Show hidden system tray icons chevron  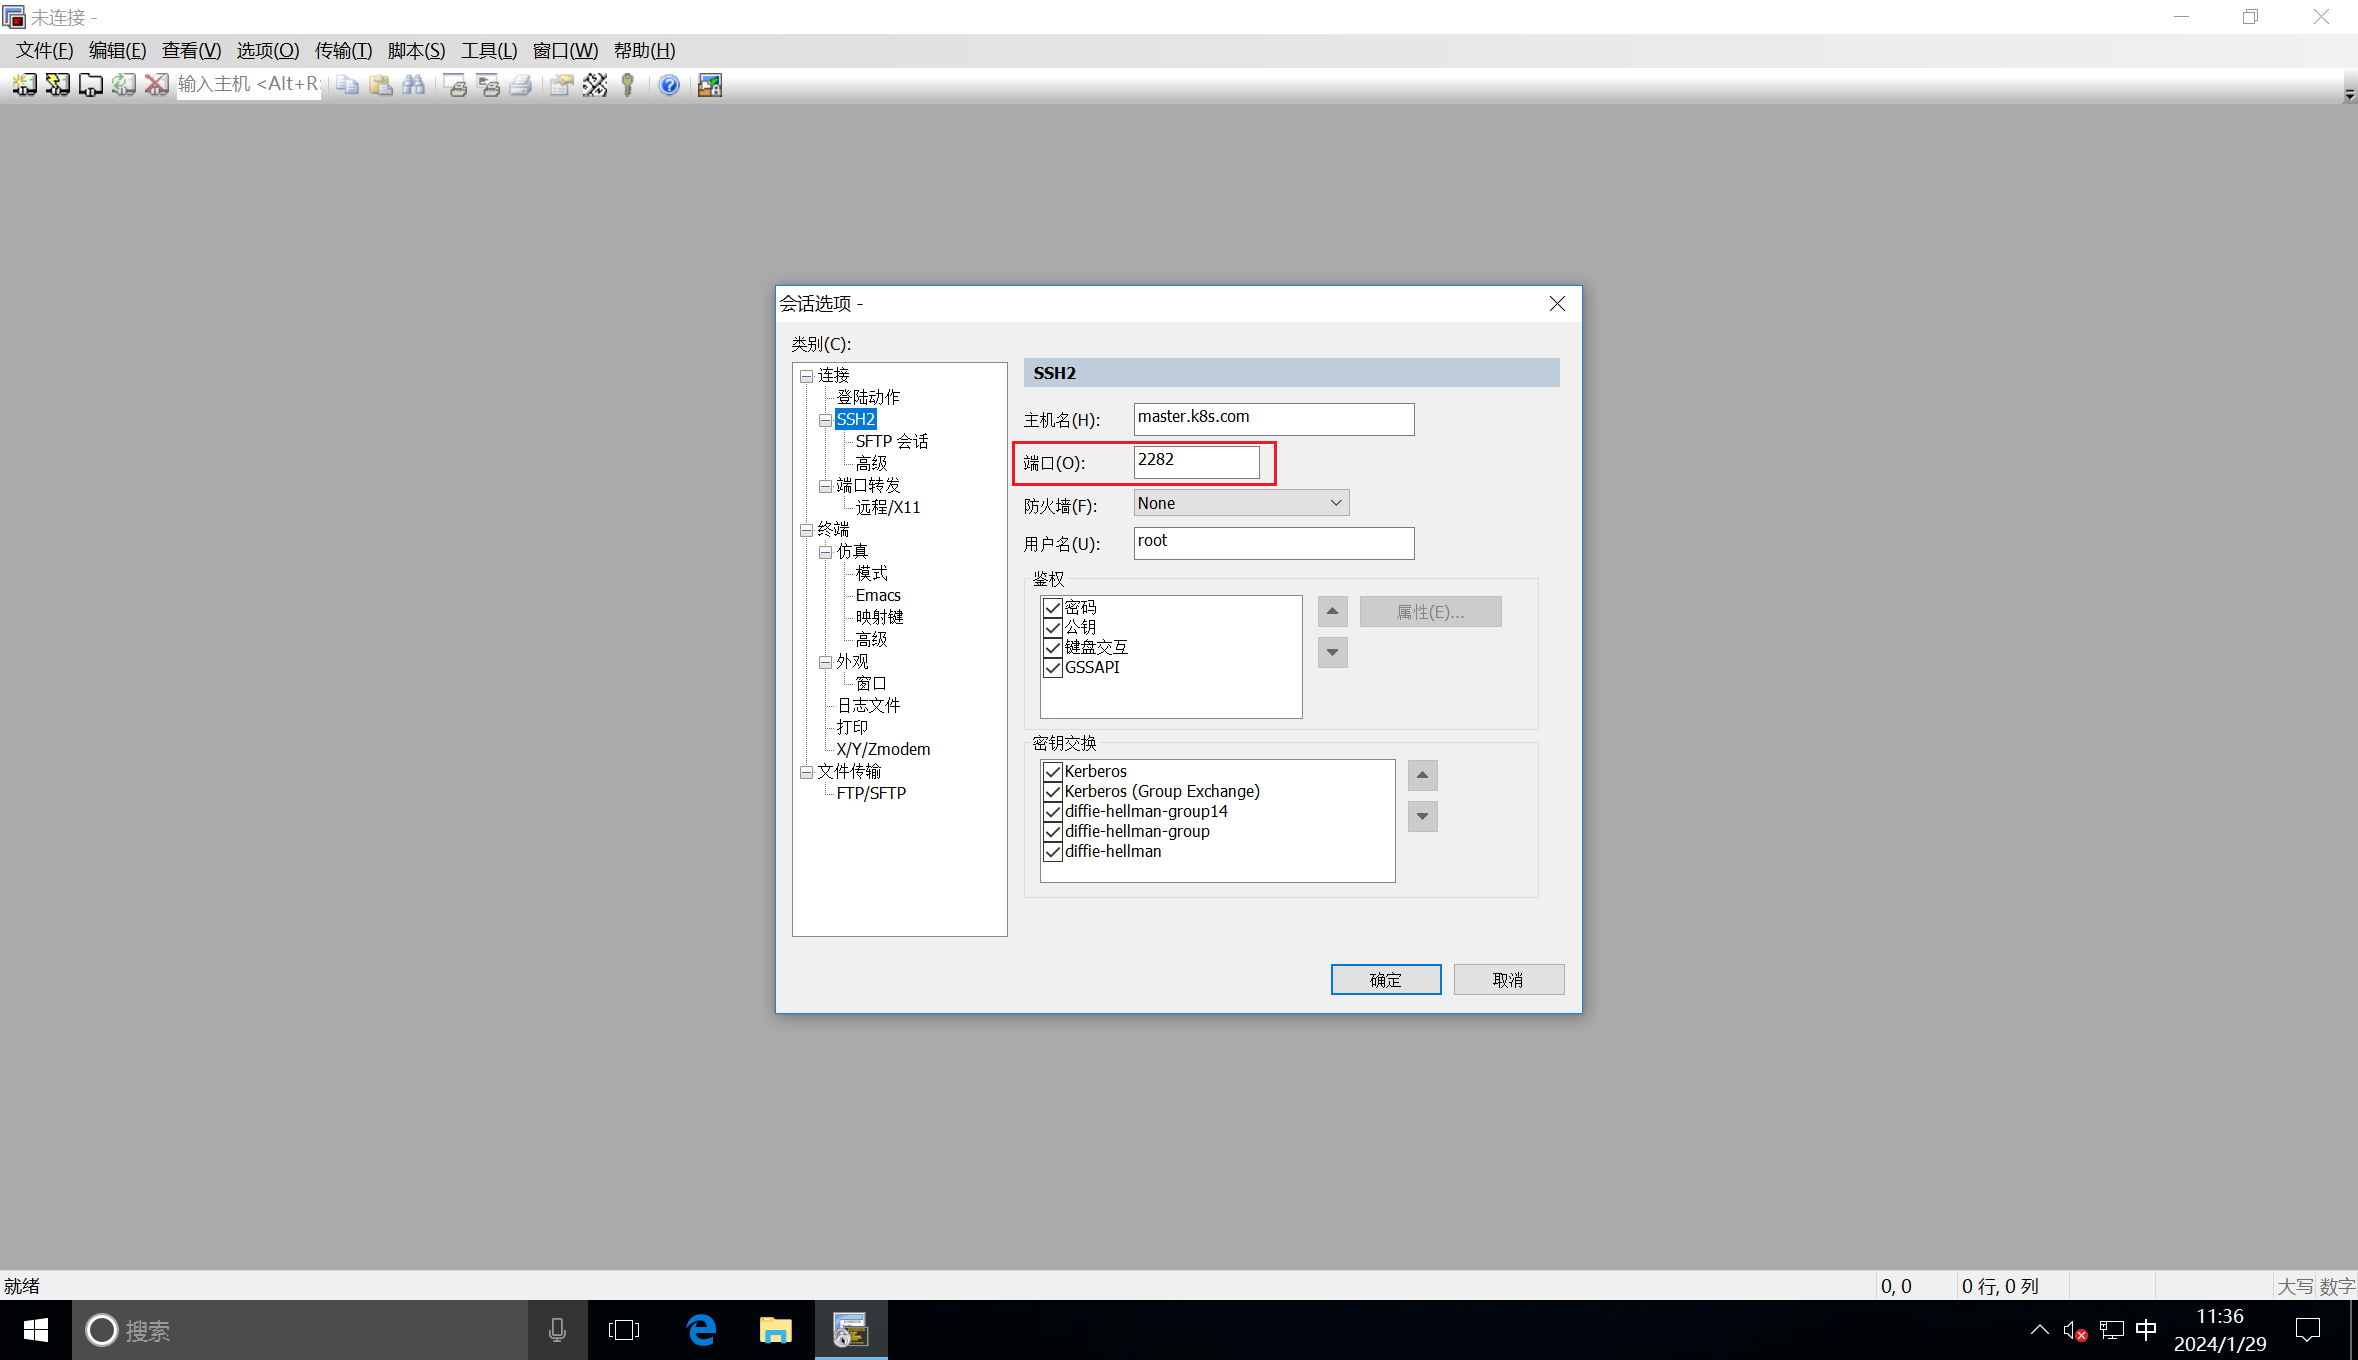[x=2039, y=1330]
